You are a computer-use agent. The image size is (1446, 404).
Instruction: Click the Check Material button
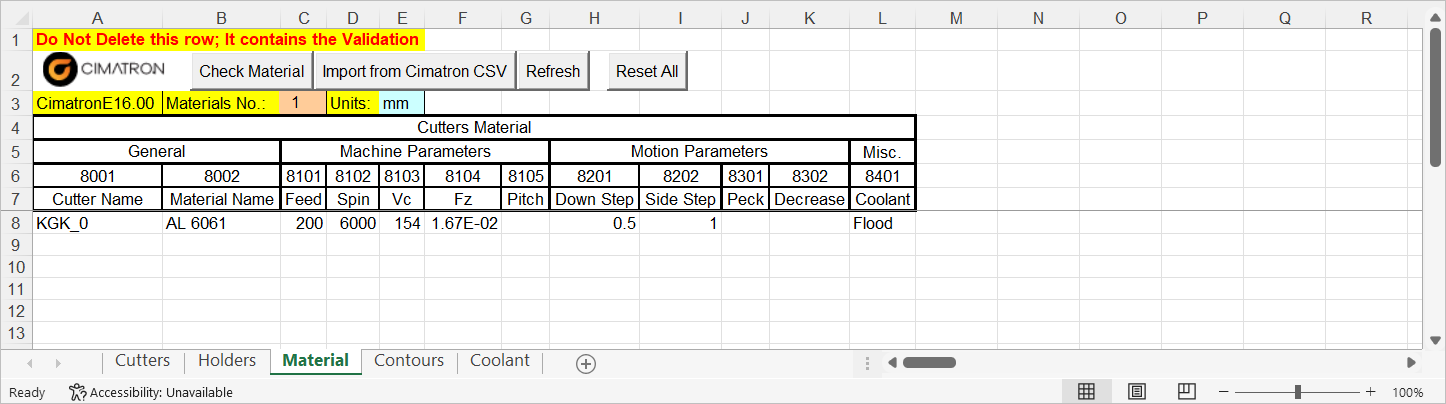[x=251, y=71]
